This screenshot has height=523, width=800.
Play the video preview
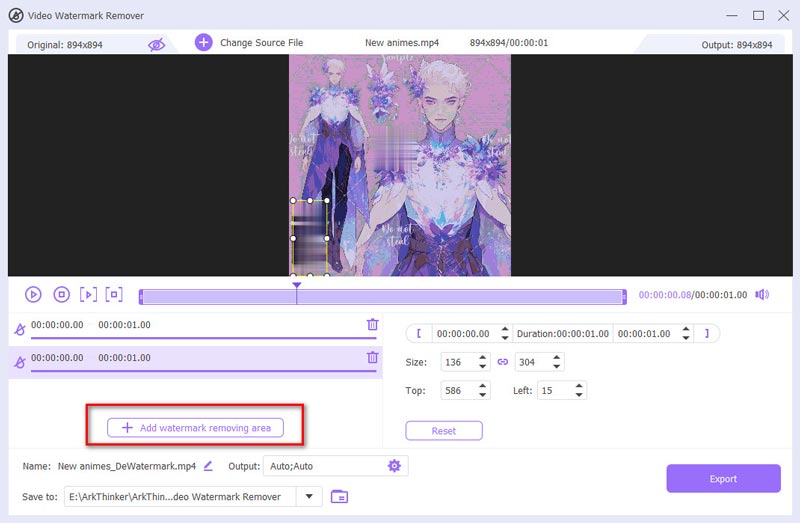pos(33,294)
